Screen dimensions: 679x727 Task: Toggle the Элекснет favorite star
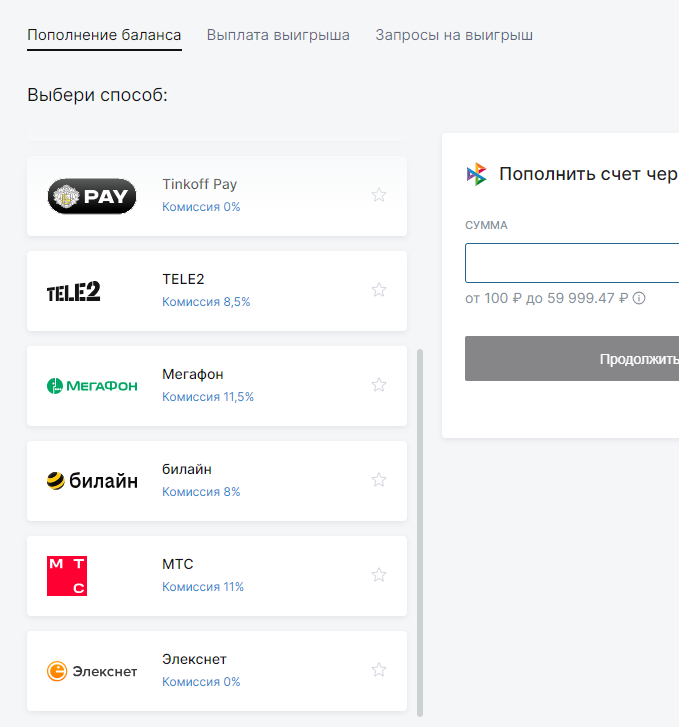pyautogui.click(x=379, y=670)
